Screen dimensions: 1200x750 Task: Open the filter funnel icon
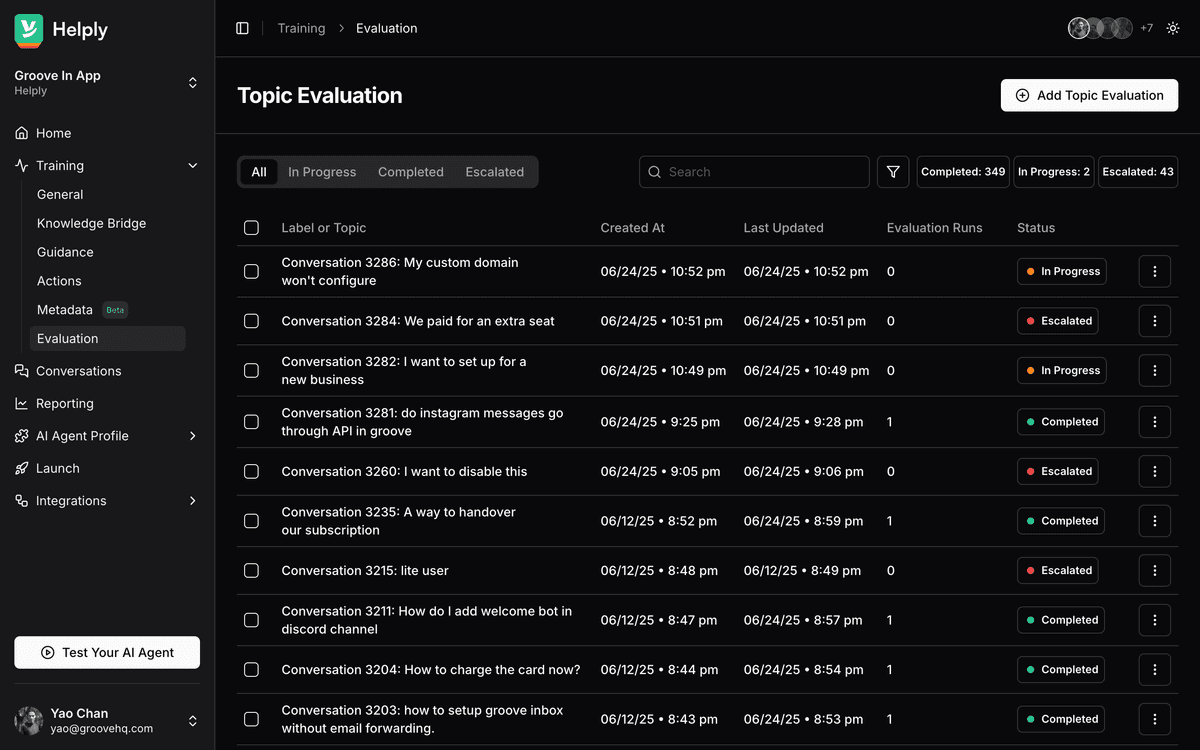[x=893, y=172]
